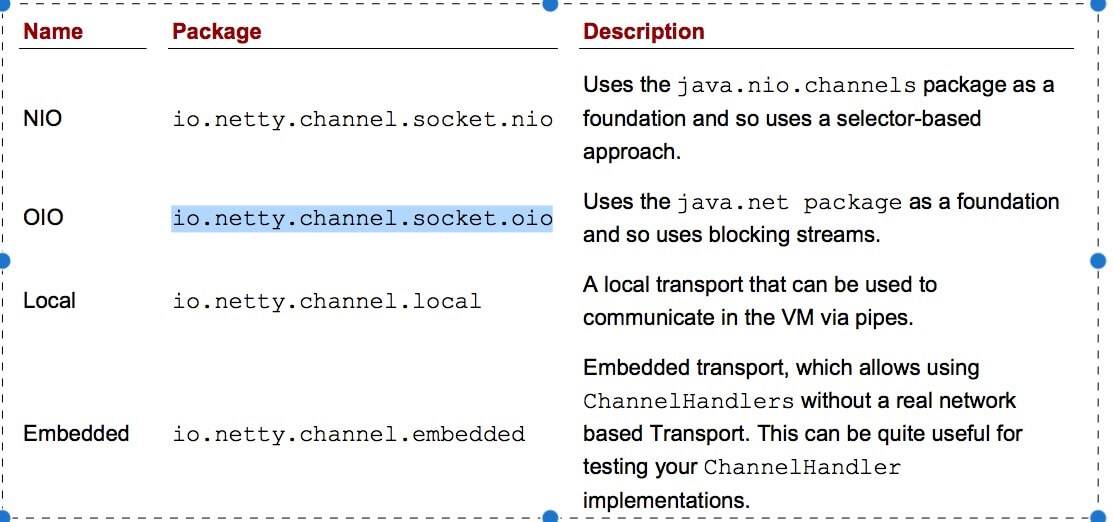1114x522 pixels.
Task: Click the java.nio.channels code text
Action: pyautogui.click(x=796, y=87)
